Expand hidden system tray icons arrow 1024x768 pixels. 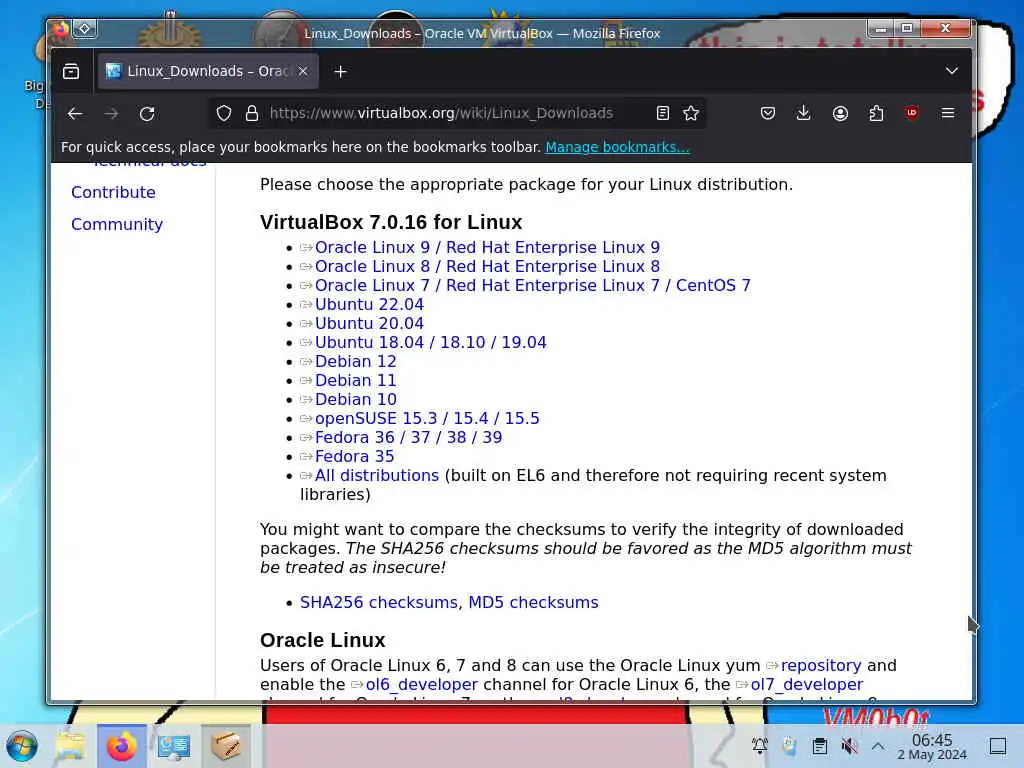878,746
